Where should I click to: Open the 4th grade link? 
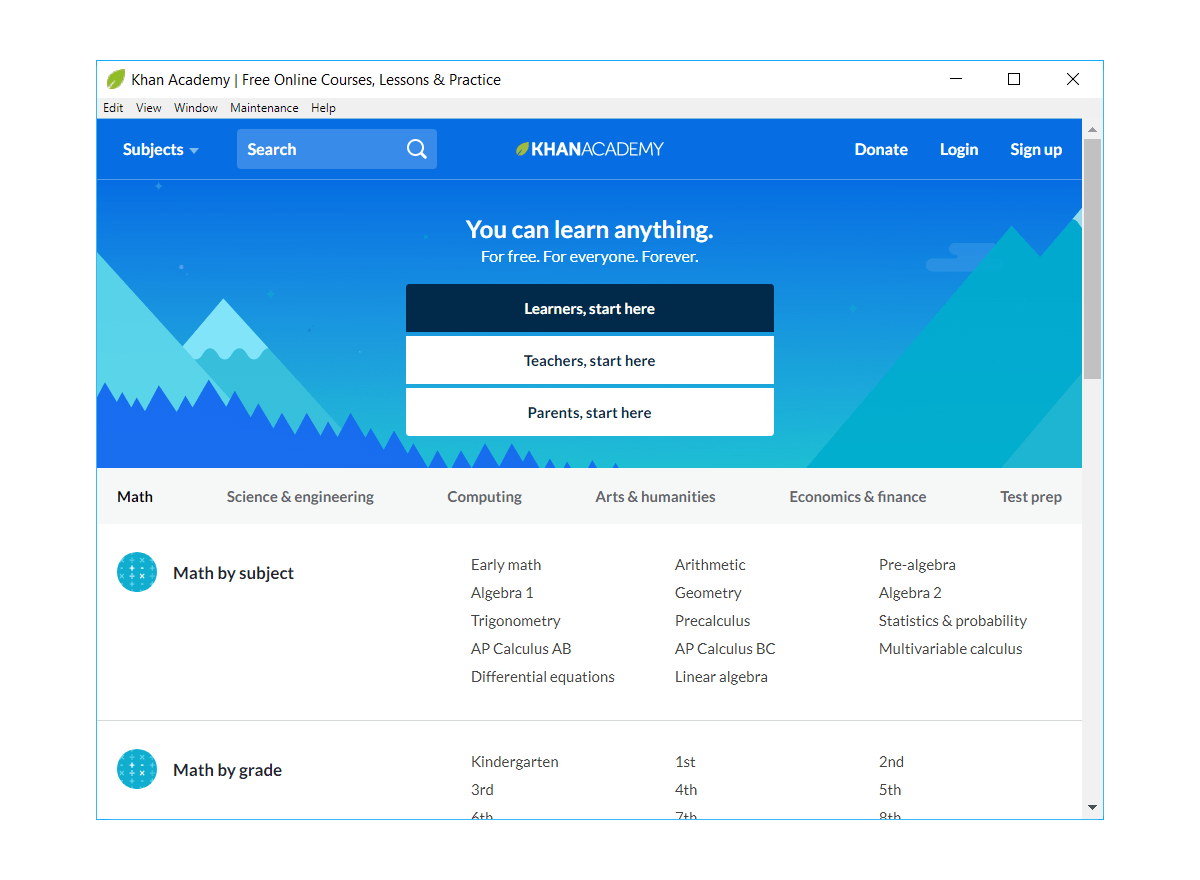(x=686, y=790)
